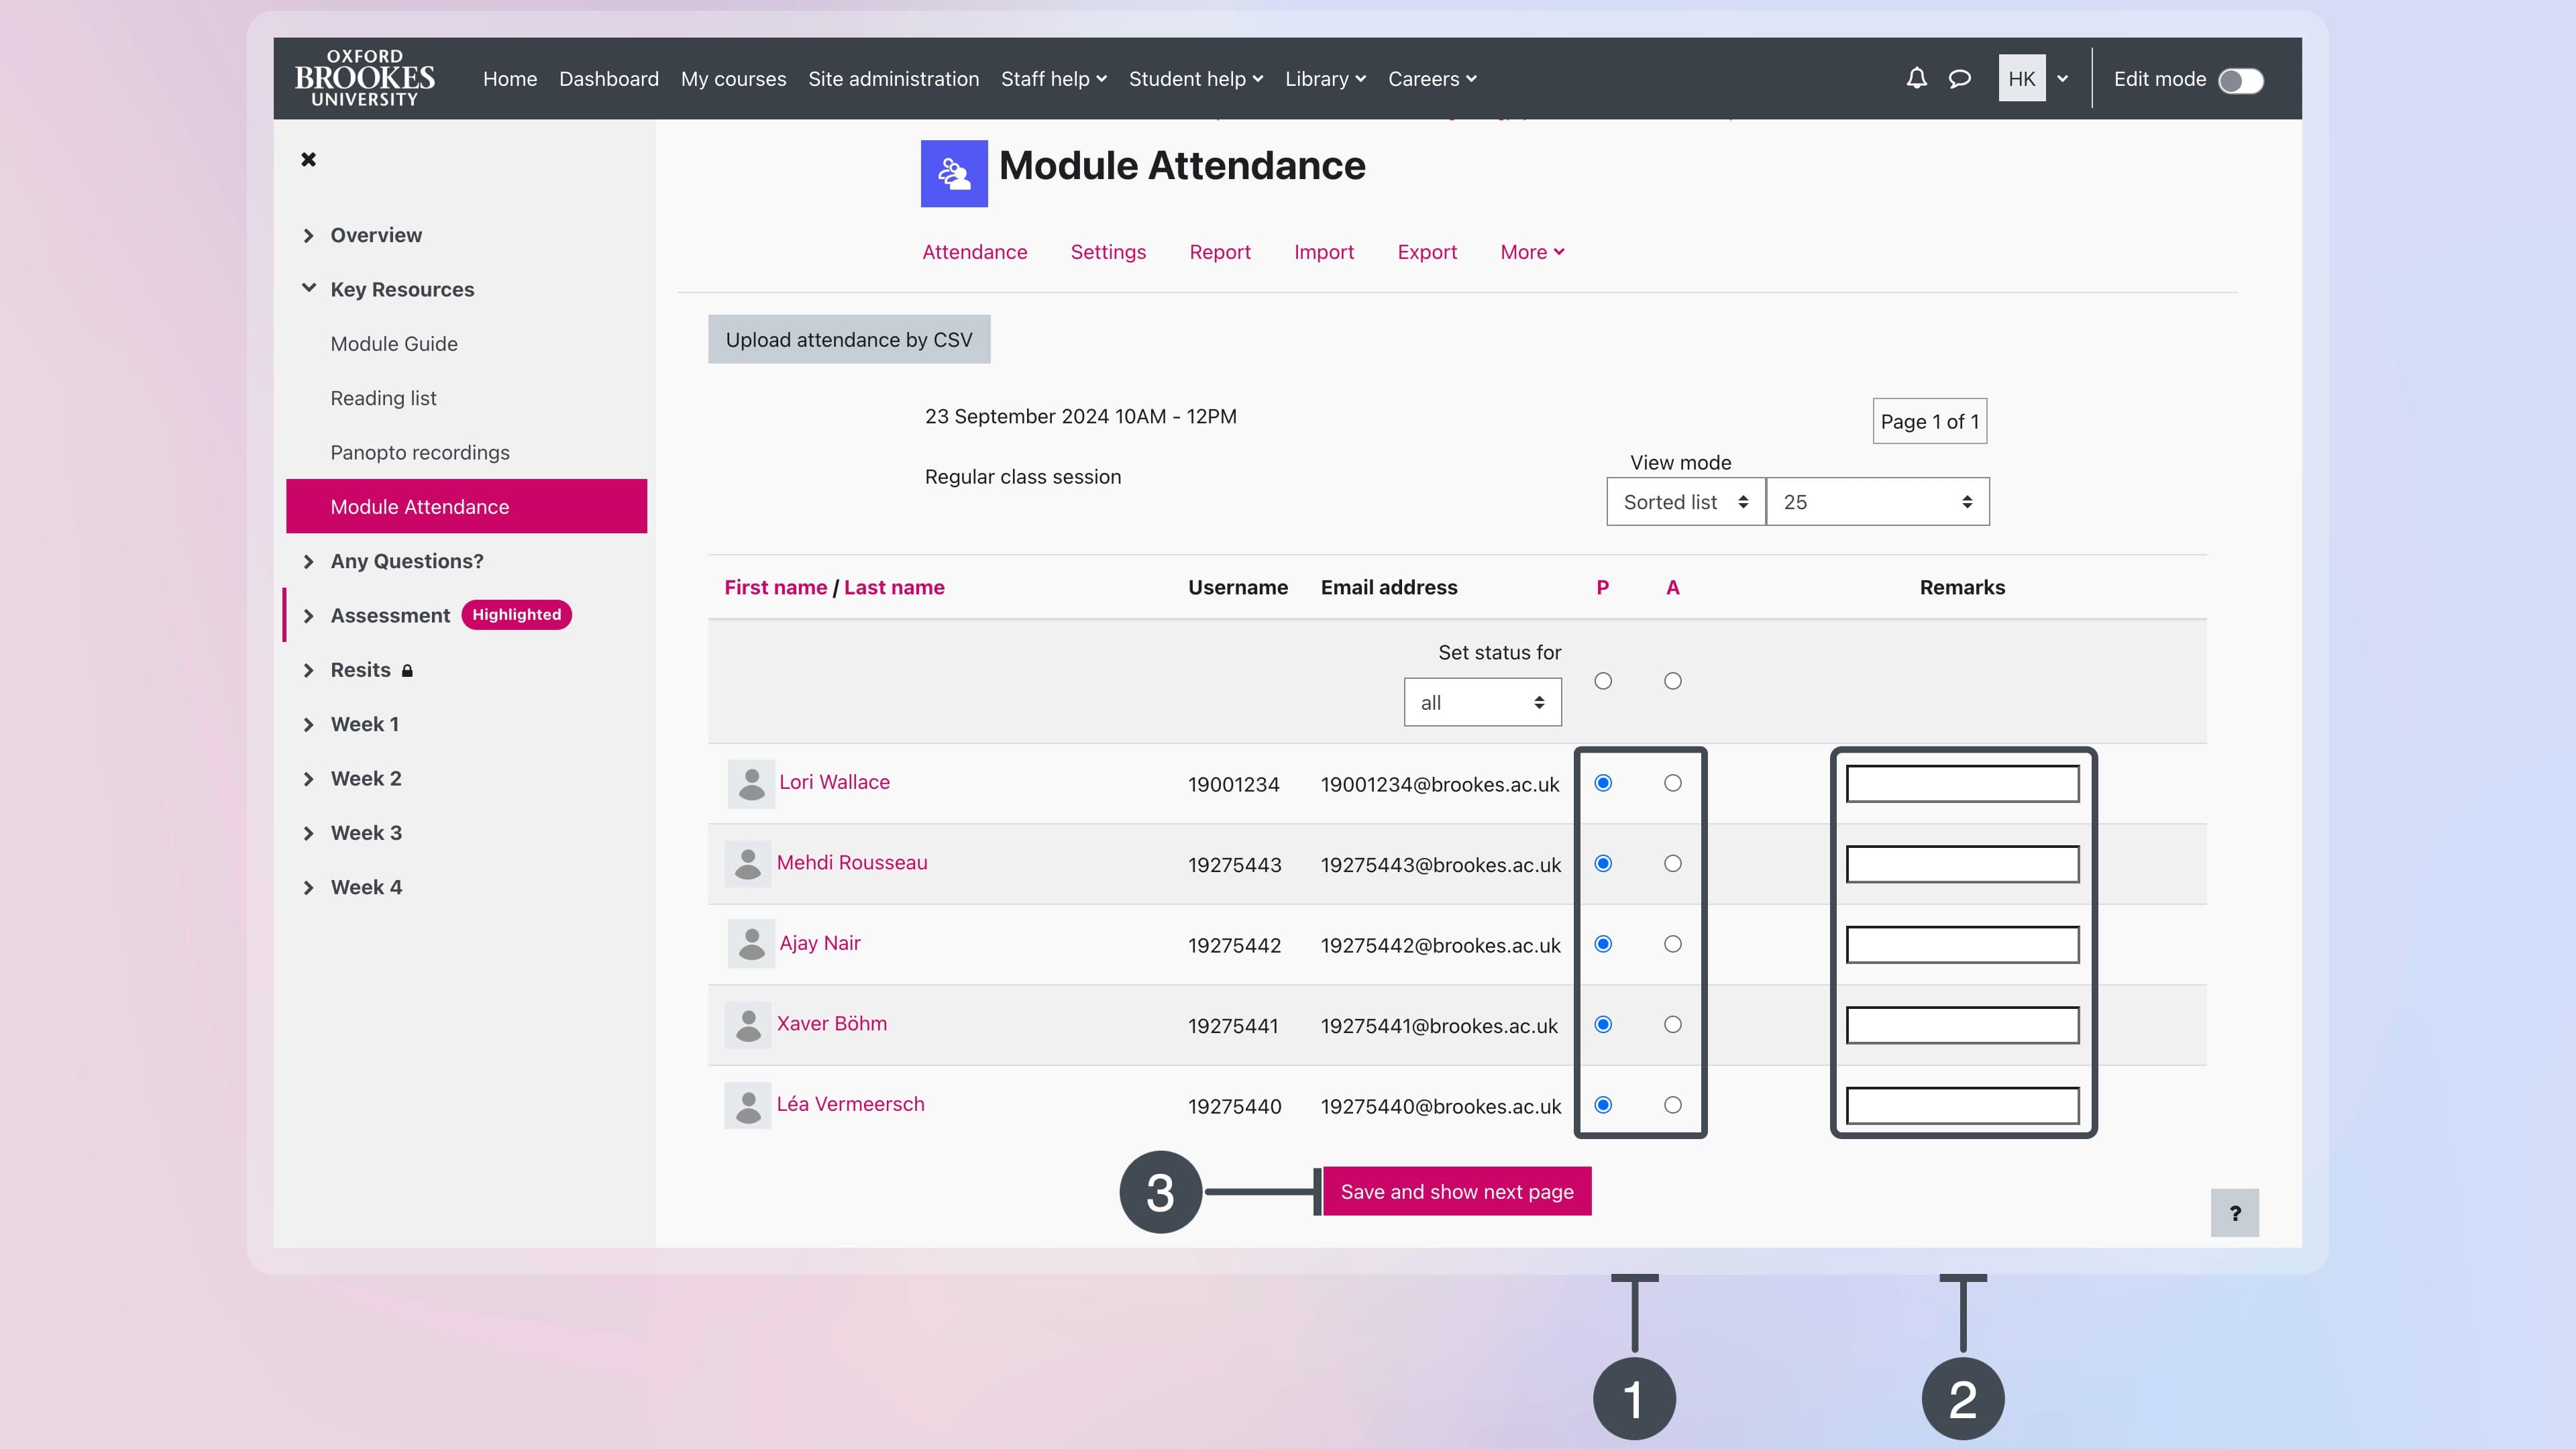Open the Staff help menu

[1053, 79]
